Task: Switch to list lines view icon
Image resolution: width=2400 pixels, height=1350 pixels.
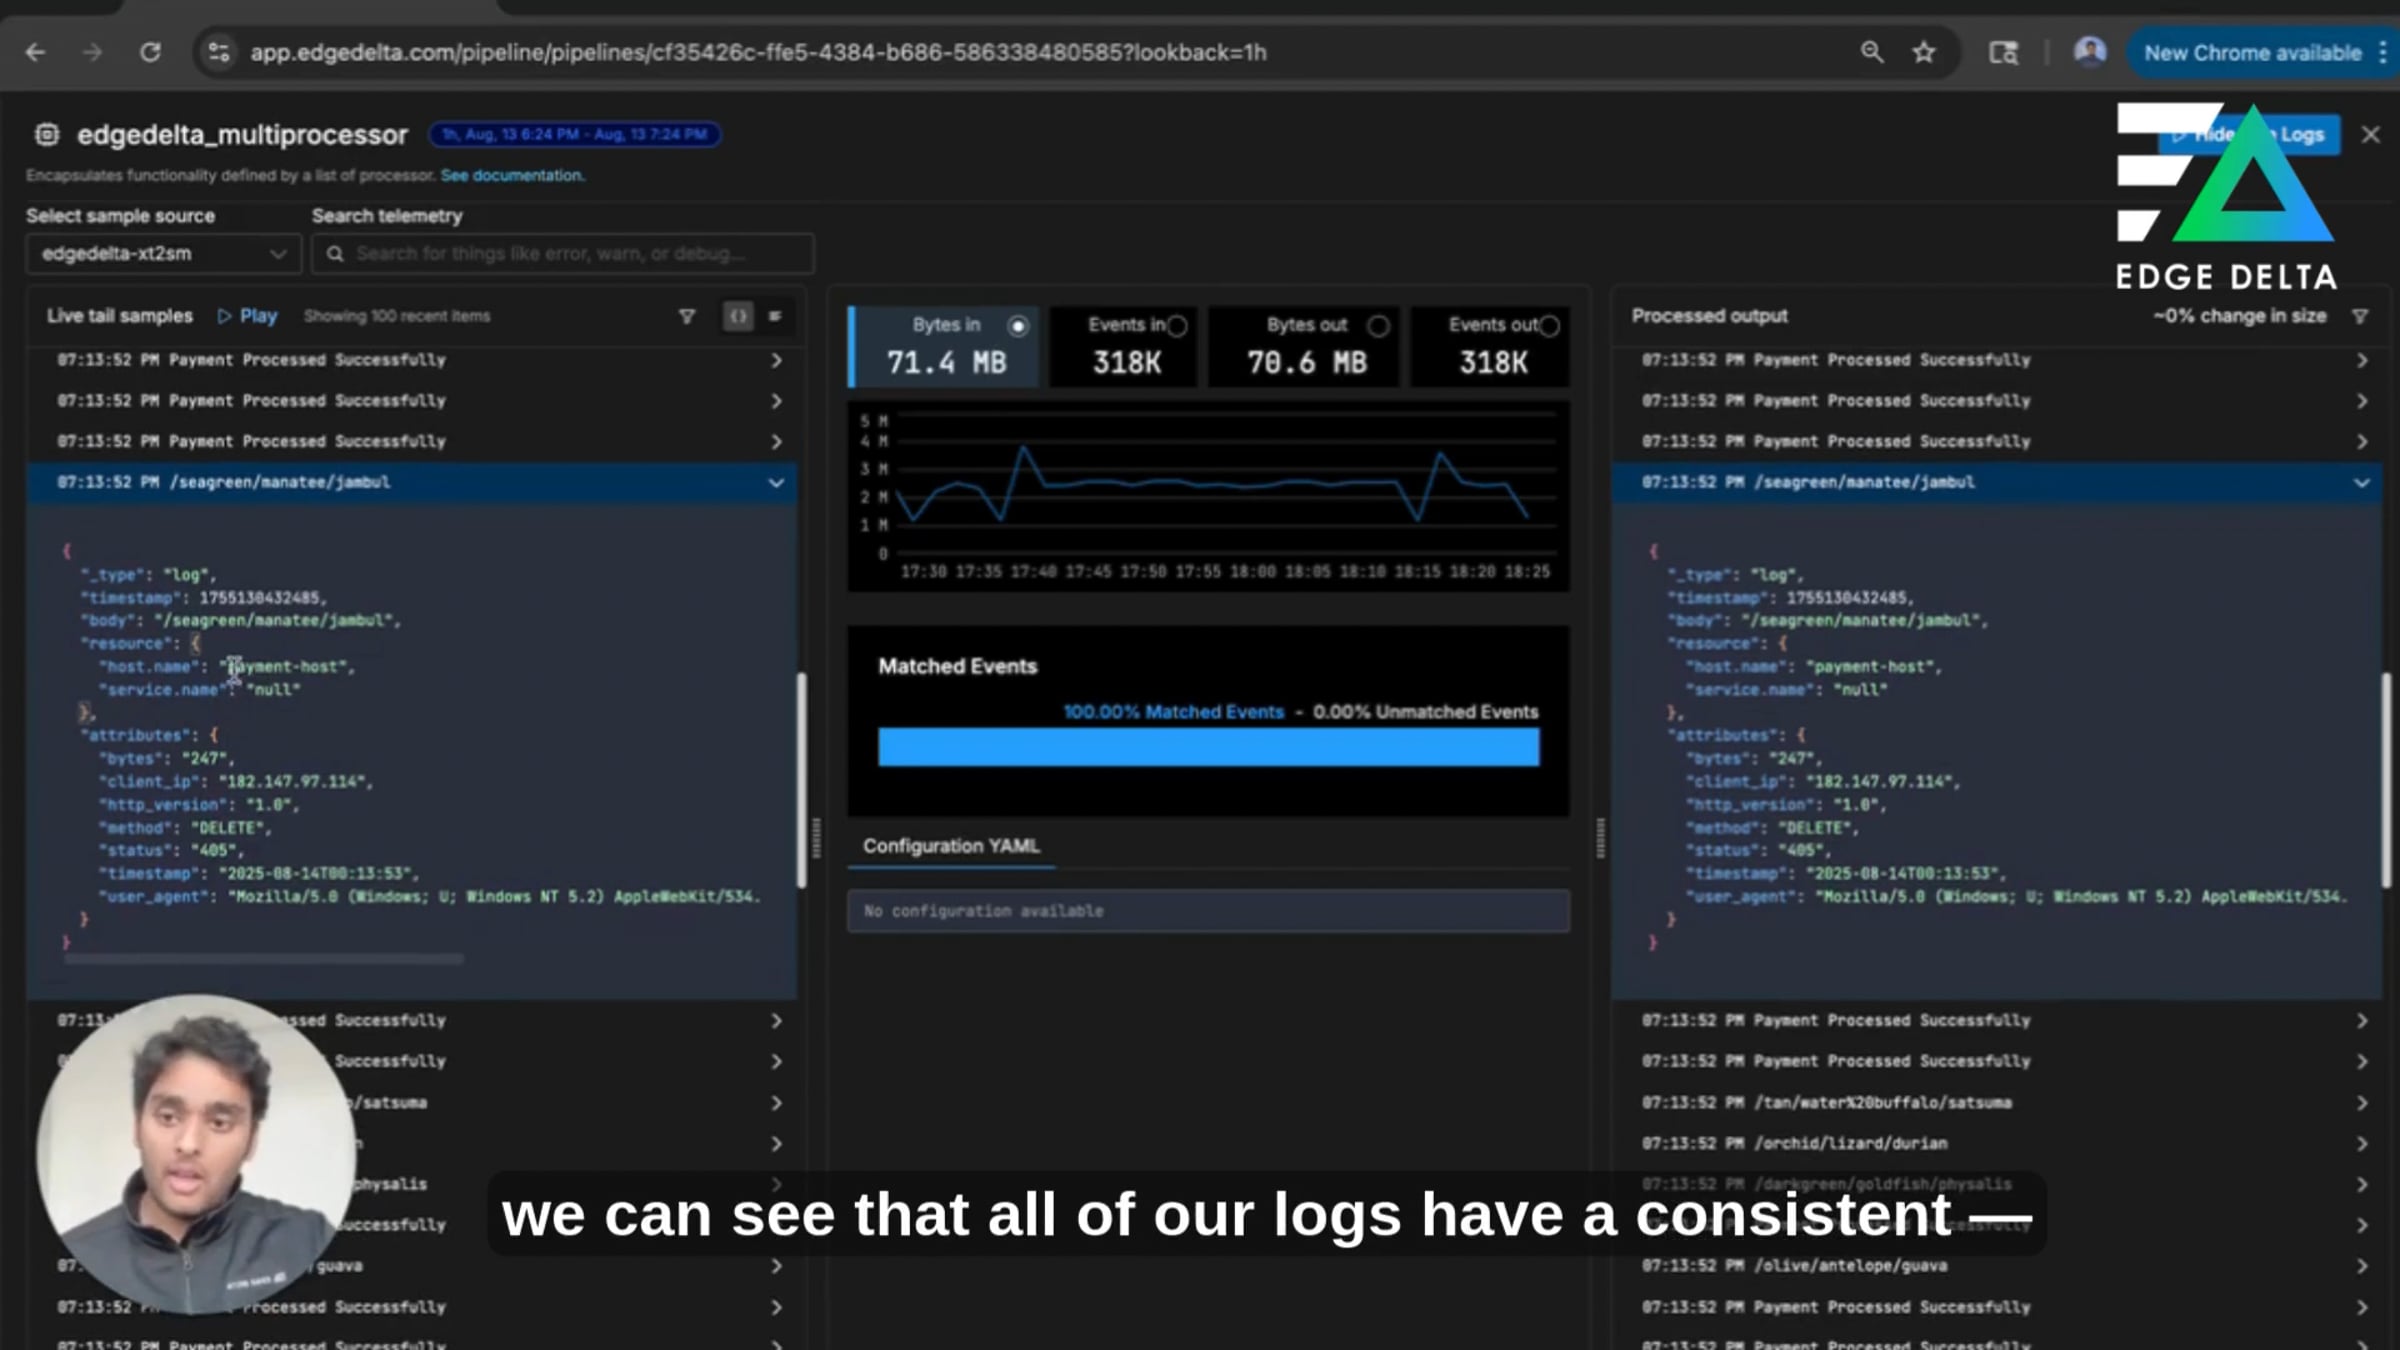Action: (775, 316)
